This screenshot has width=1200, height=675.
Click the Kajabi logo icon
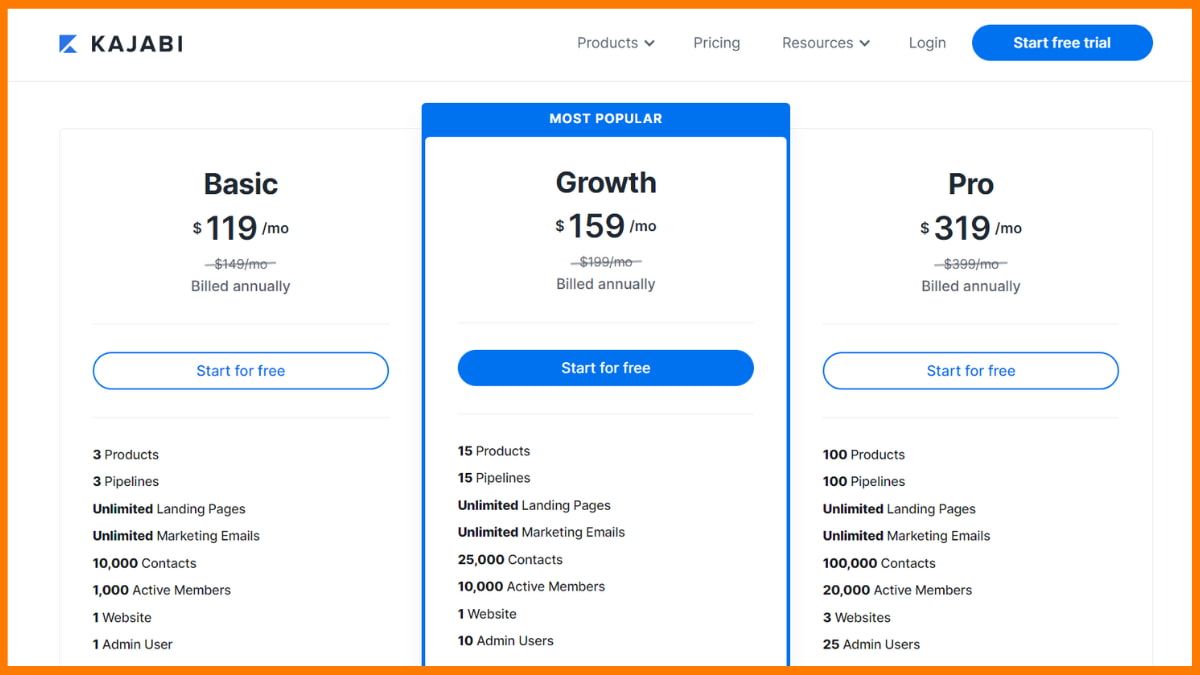[68, 43]
